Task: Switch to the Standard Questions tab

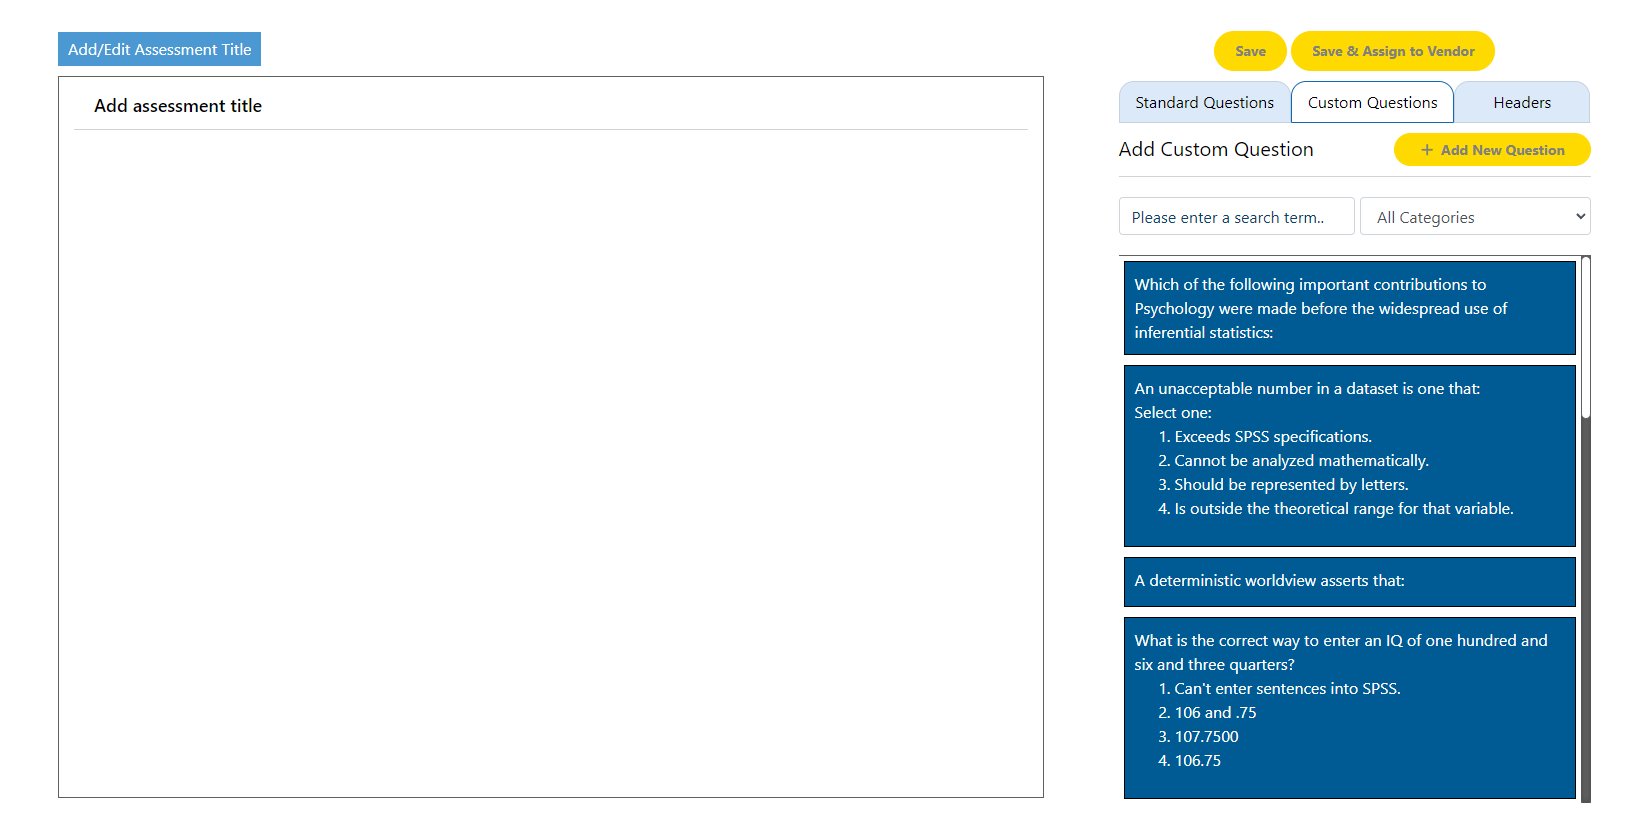Action: [x=1204, y=103]
